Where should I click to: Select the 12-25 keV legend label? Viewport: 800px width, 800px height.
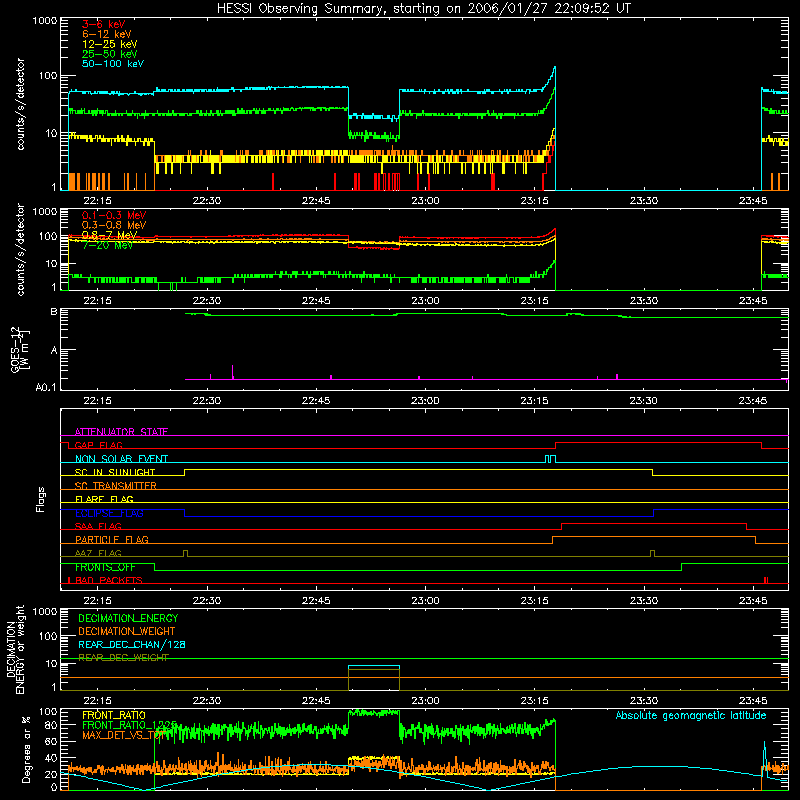pos(109,44)
